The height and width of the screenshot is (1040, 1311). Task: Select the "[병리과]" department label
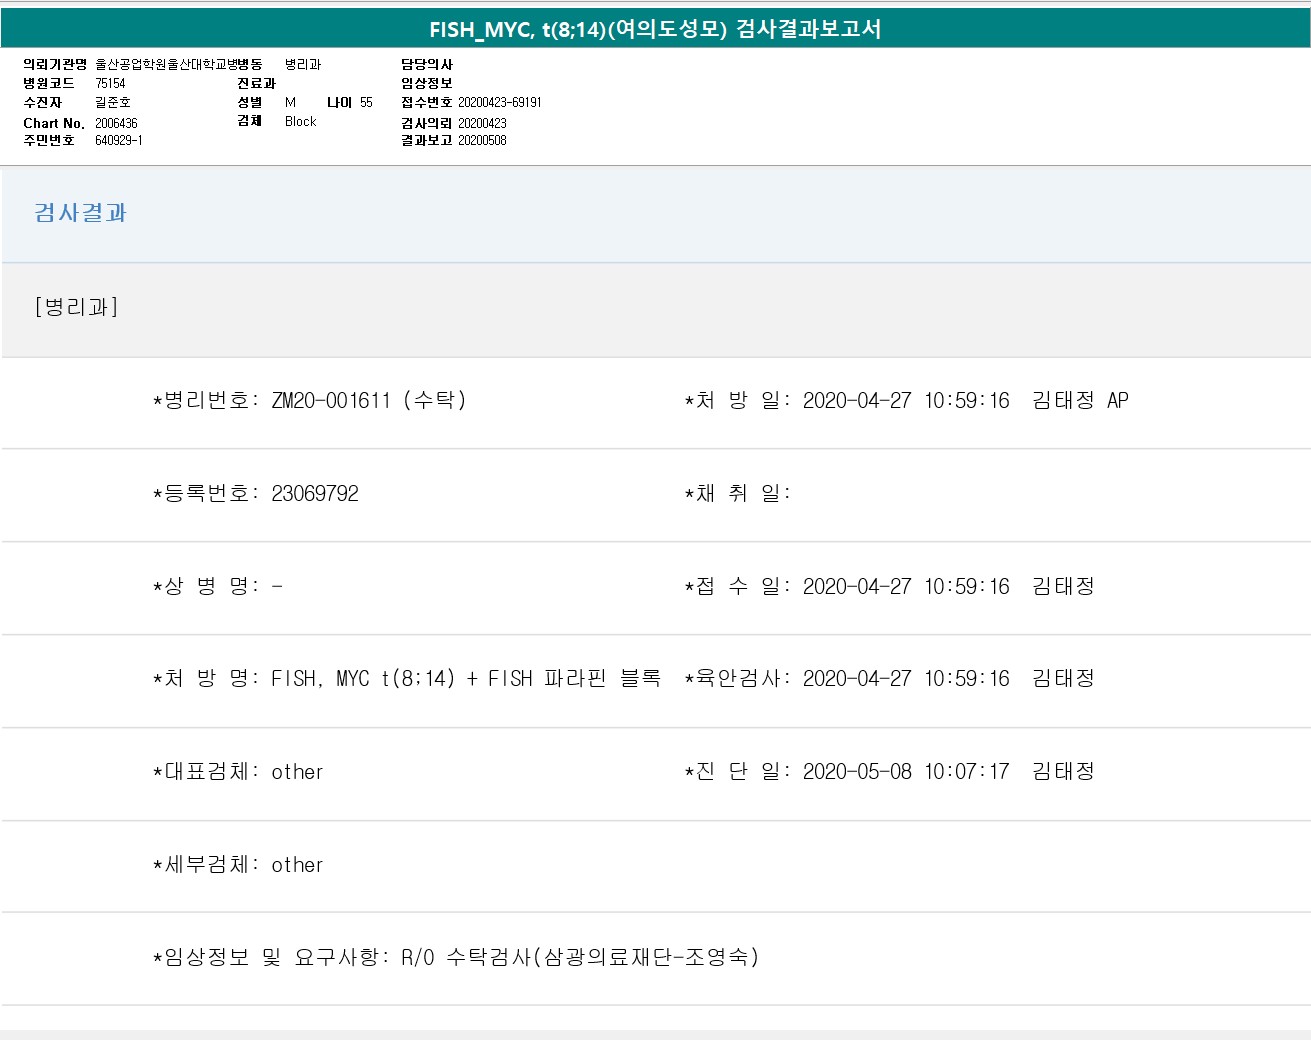[76, 307]
